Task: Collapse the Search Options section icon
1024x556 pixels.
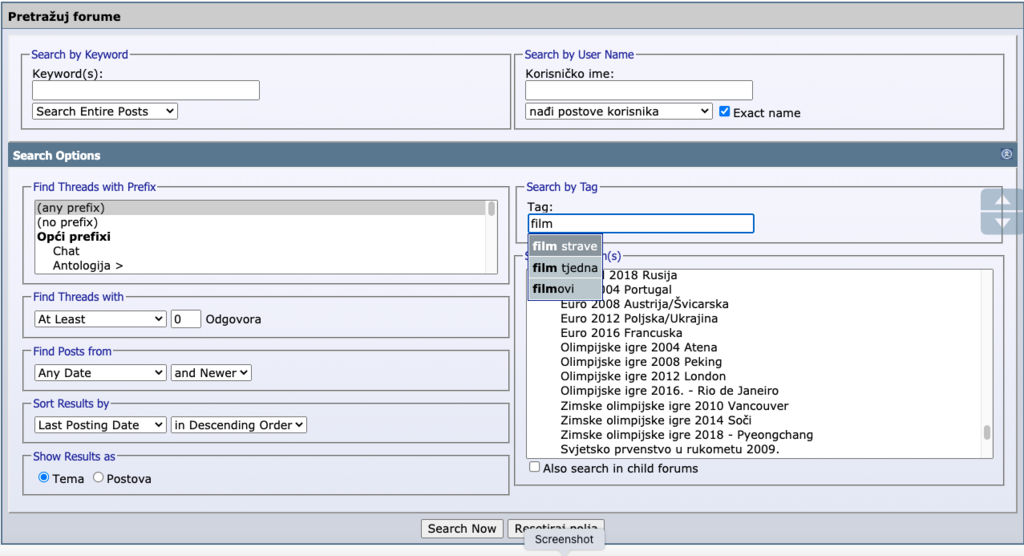Action: point(1006,154)
